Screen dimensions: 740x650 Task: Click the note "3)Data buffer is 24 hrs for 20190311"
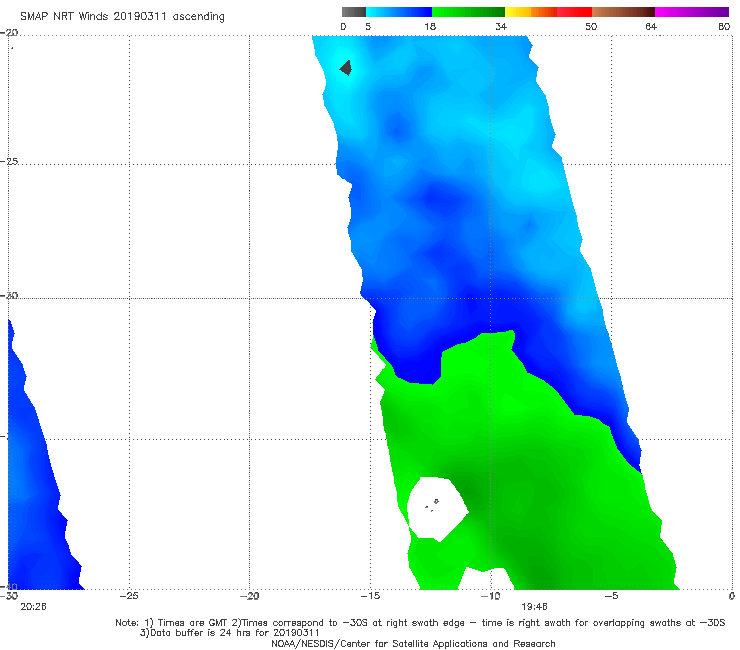pyautogui.click(x=230, y=633)
